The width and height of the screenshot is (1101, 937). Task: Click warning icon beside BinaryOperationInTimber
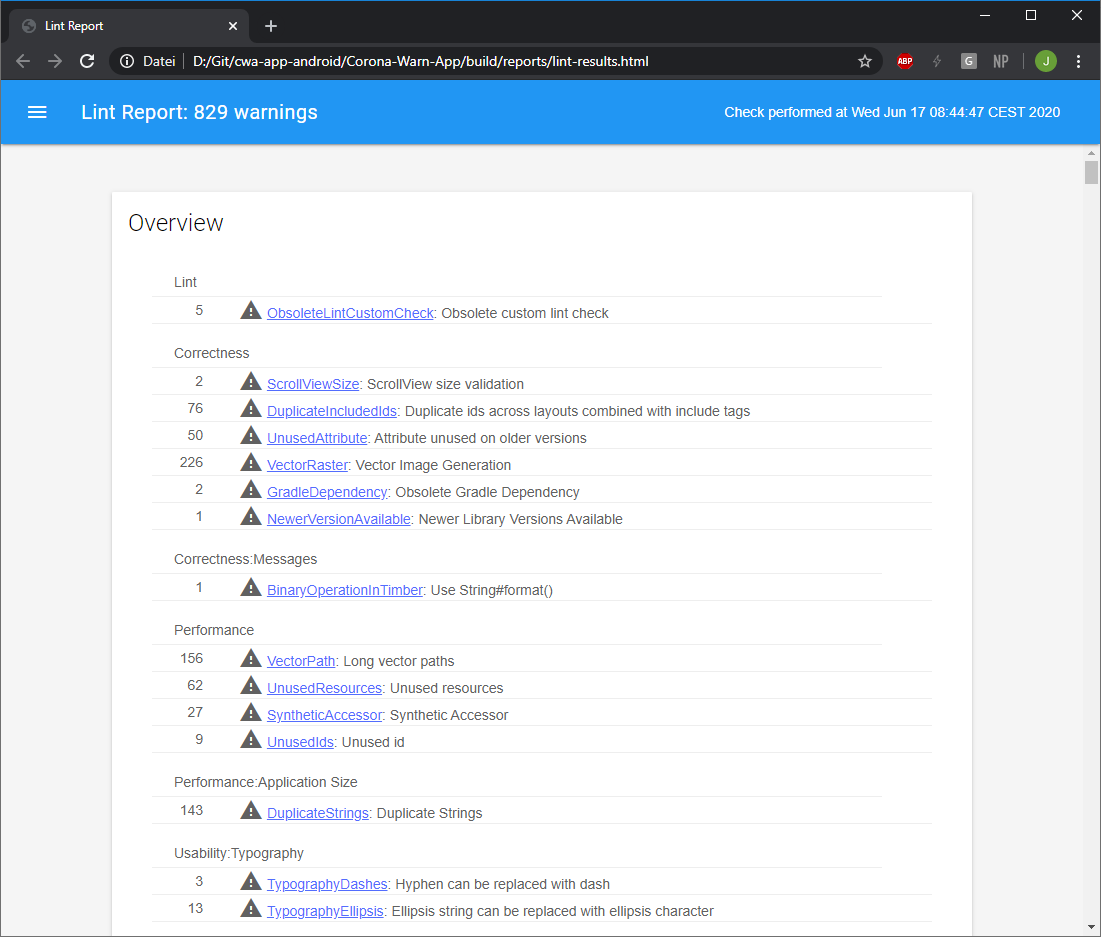pos(251,587)
